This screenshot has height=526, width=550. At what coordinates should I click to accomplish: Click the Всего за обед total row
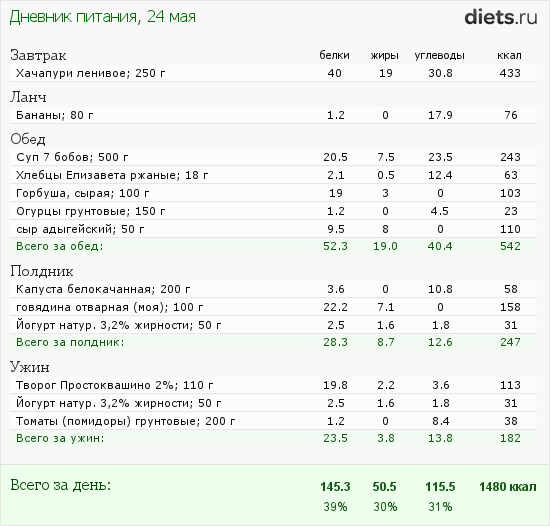point(273,246)
